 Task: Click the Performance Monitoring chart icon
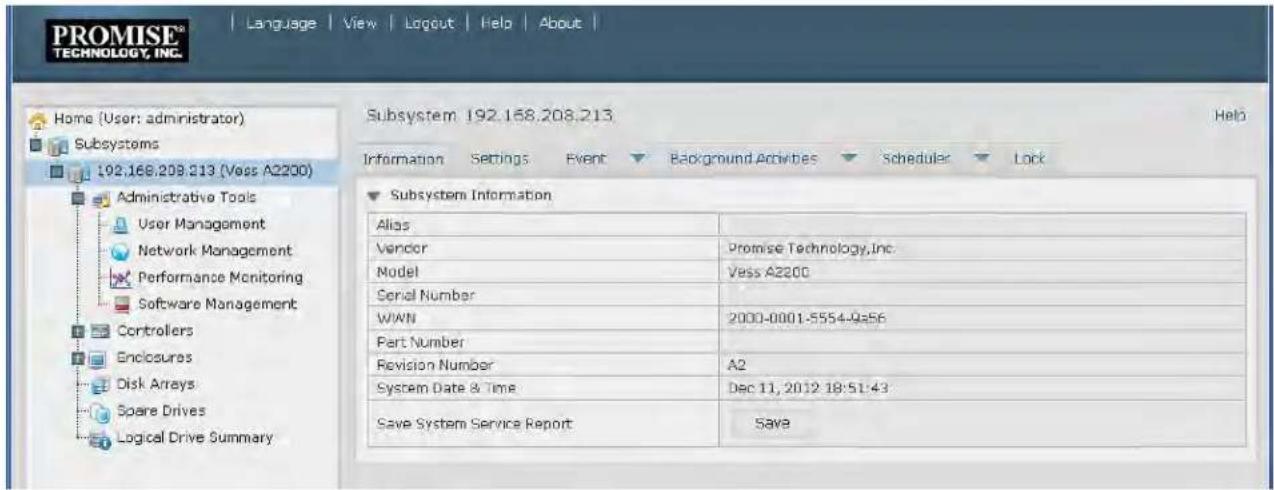click(119, 278)
